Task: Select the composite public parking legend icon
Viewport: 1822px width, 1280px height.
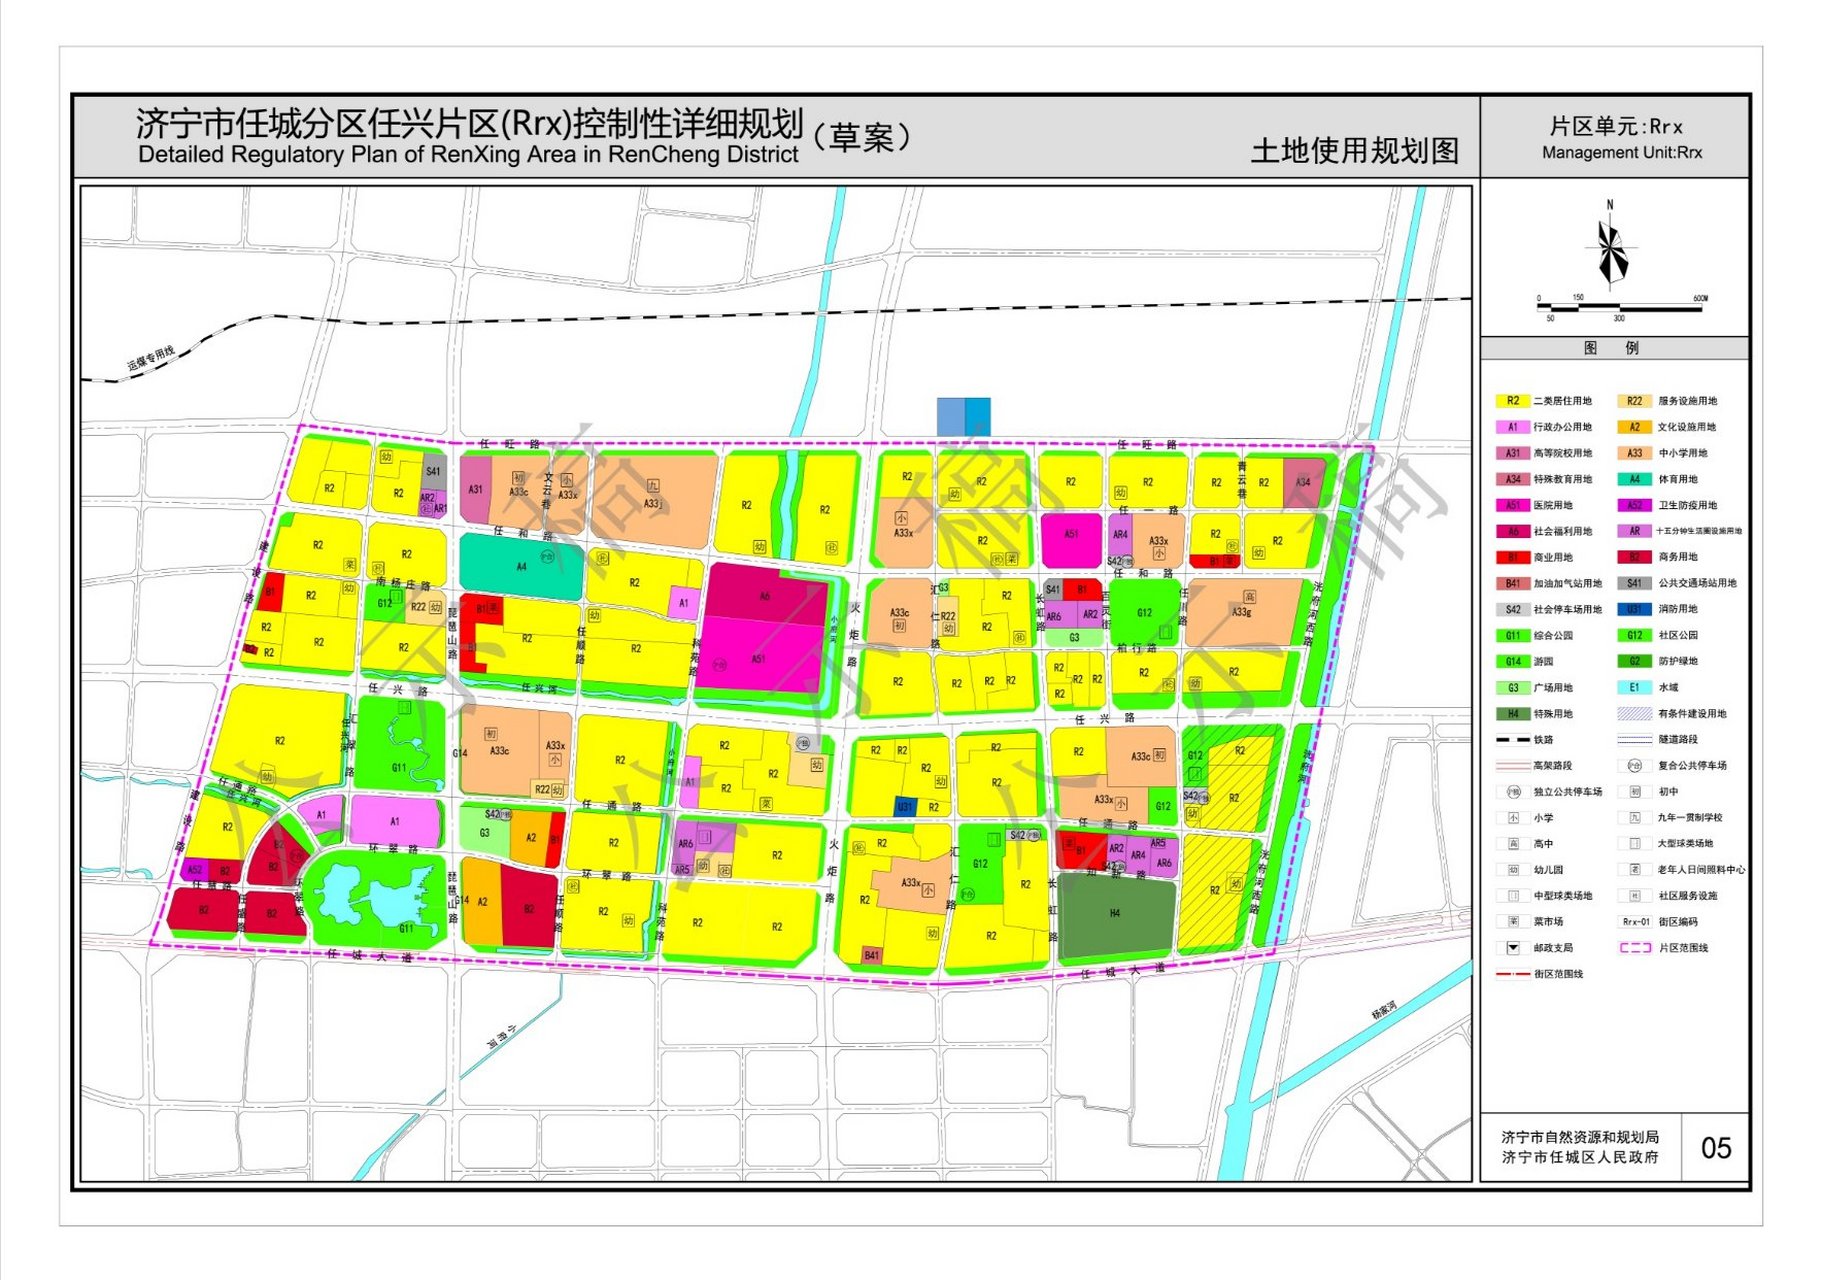Action: tap(1634, 766)
